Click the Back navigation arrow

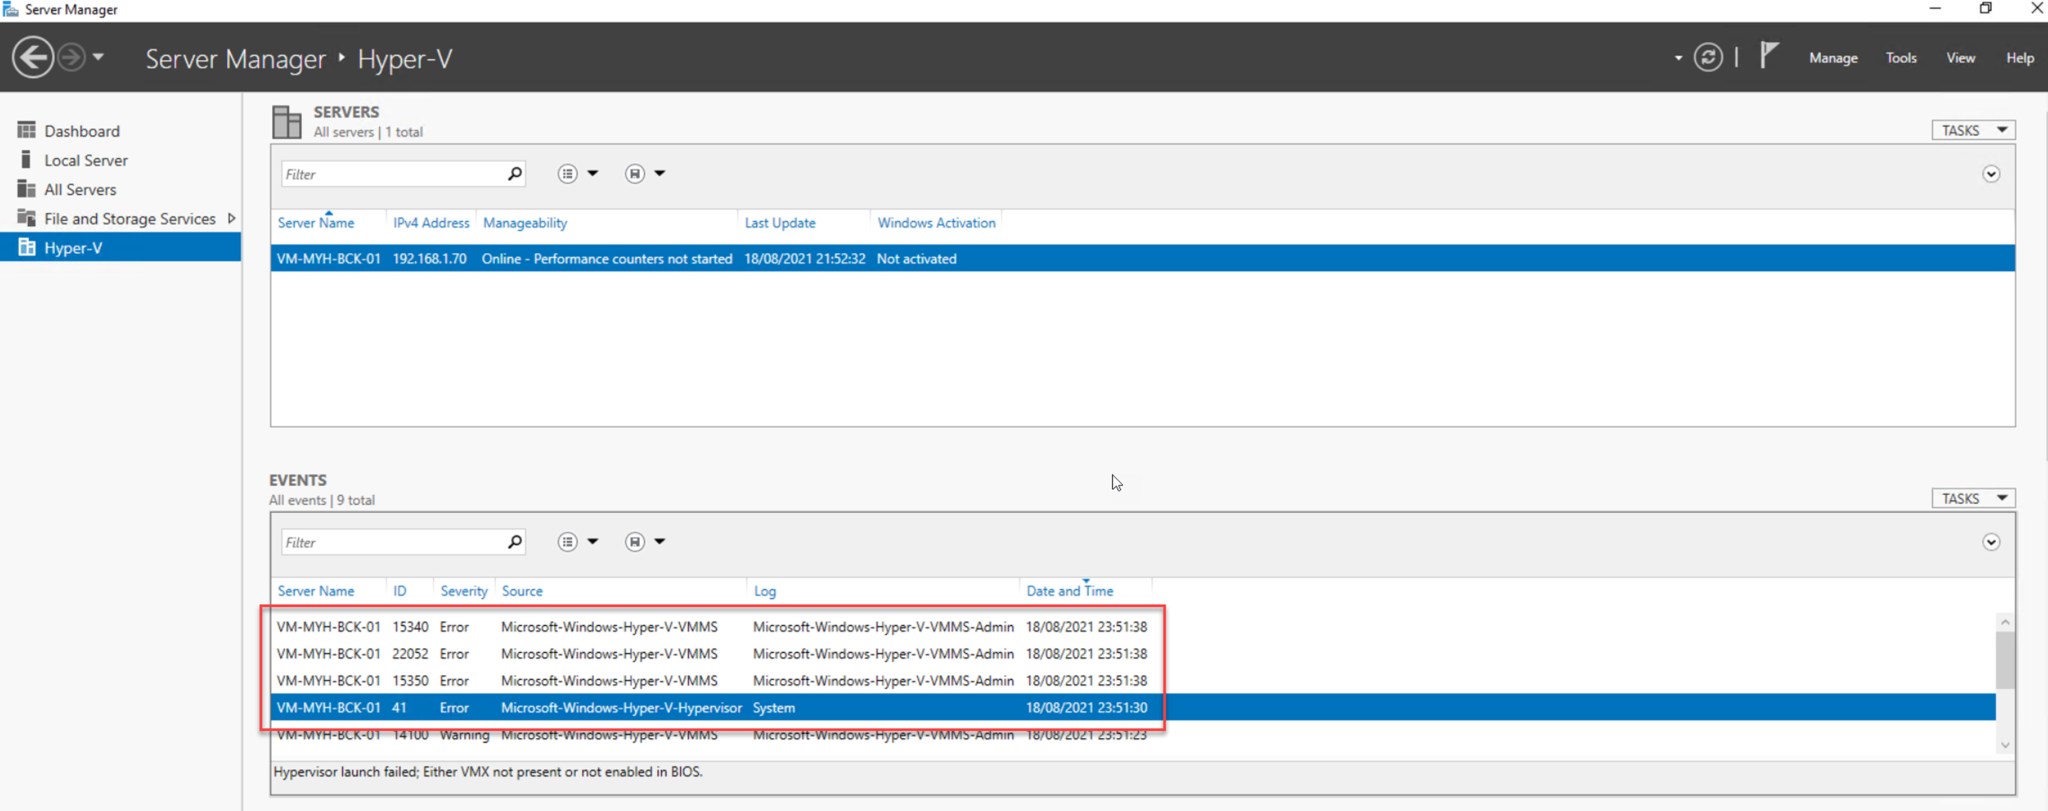click(x=33, y=57)
